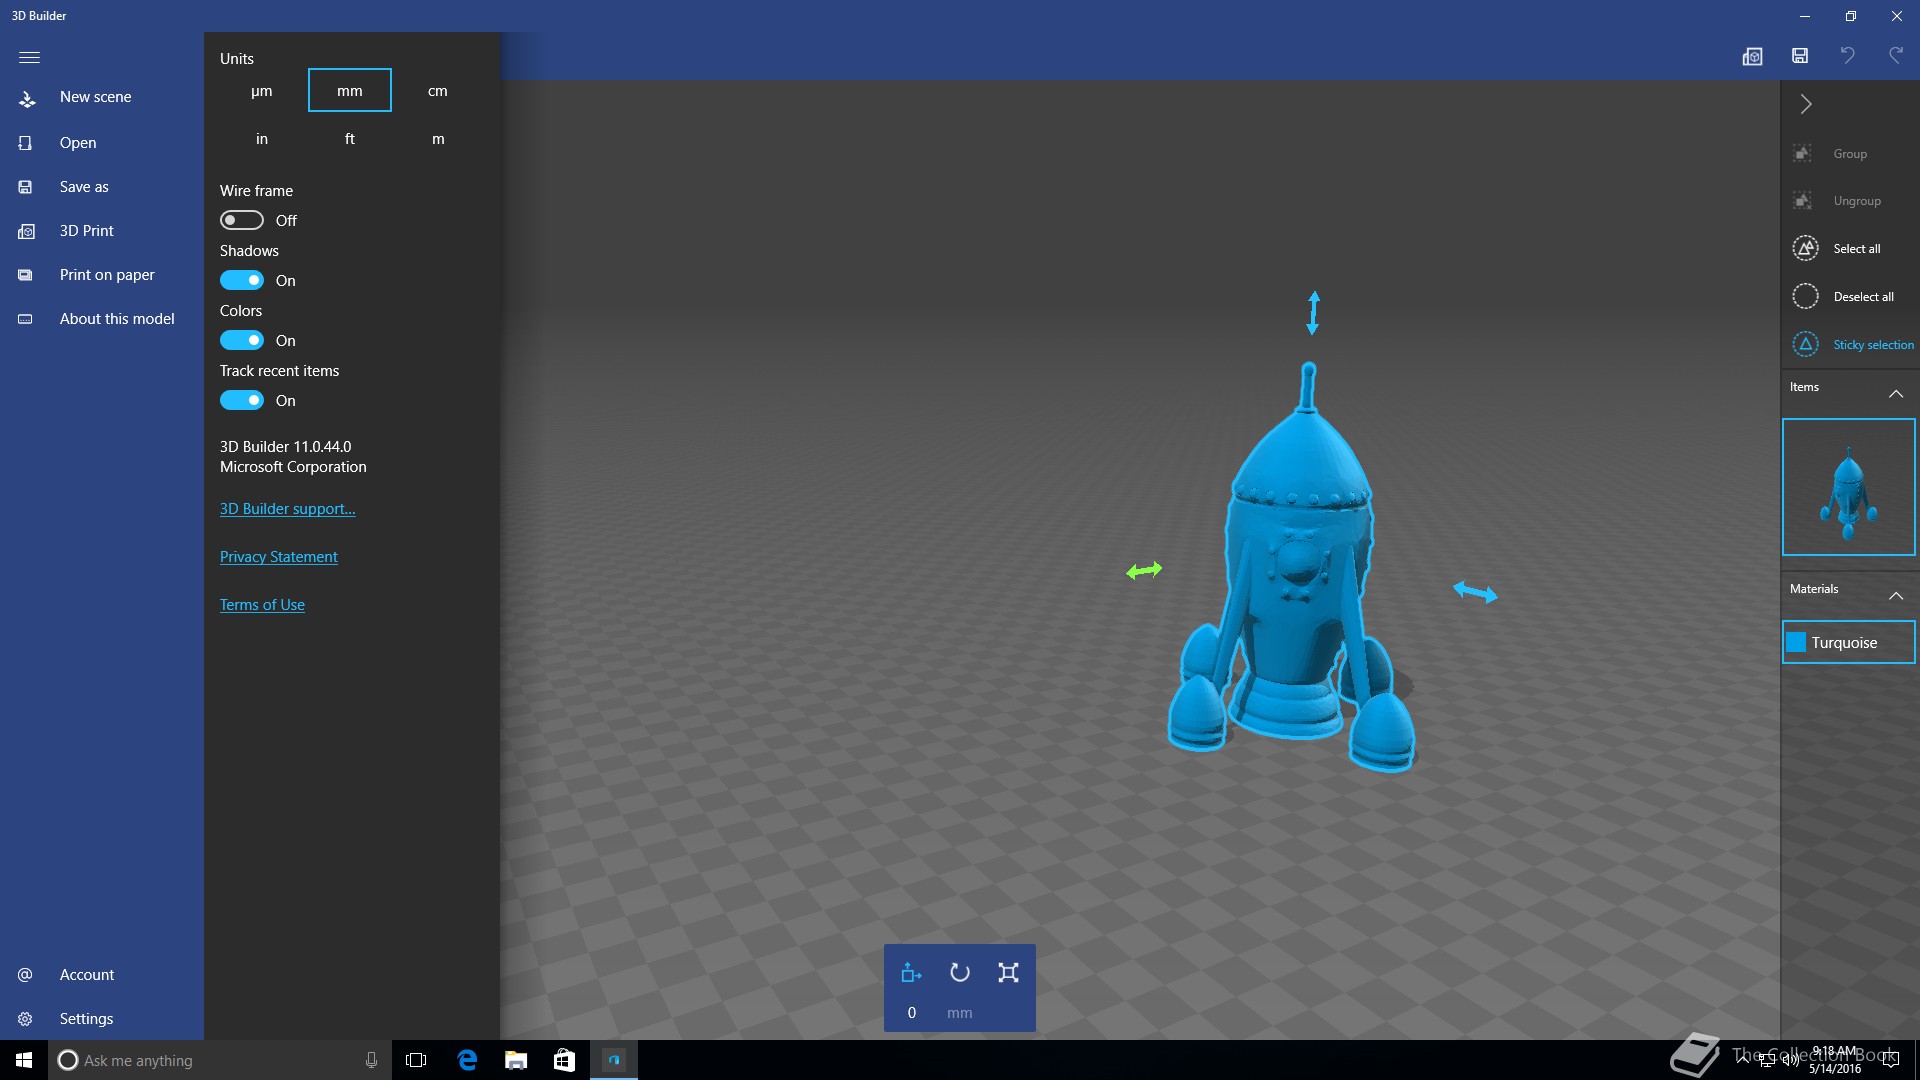Image resolution: width=1920 pixels, height=1080 pixels.
Task: Select the Rotate tool icon
Action: (x=960, y=972)
